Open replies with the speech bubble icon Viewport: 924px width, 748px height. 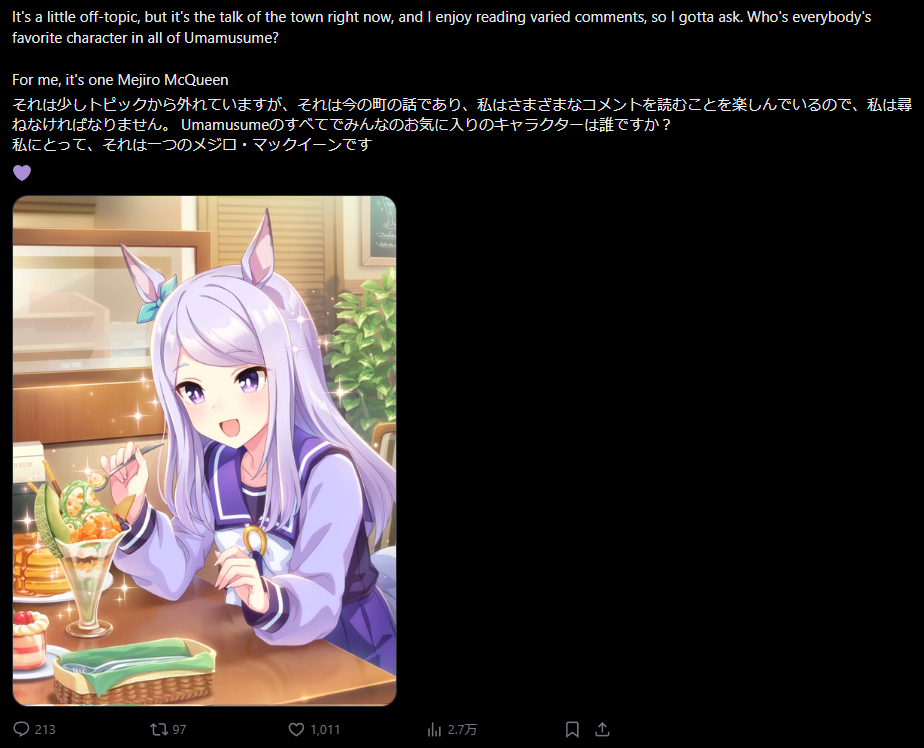pos(21,729)
